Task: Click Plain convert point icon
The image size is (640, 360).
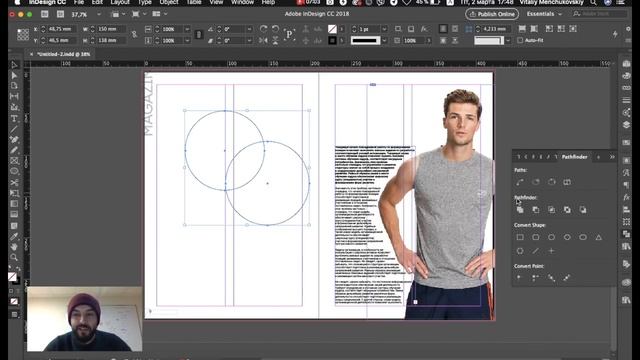Action: click(x=519, y=278)
